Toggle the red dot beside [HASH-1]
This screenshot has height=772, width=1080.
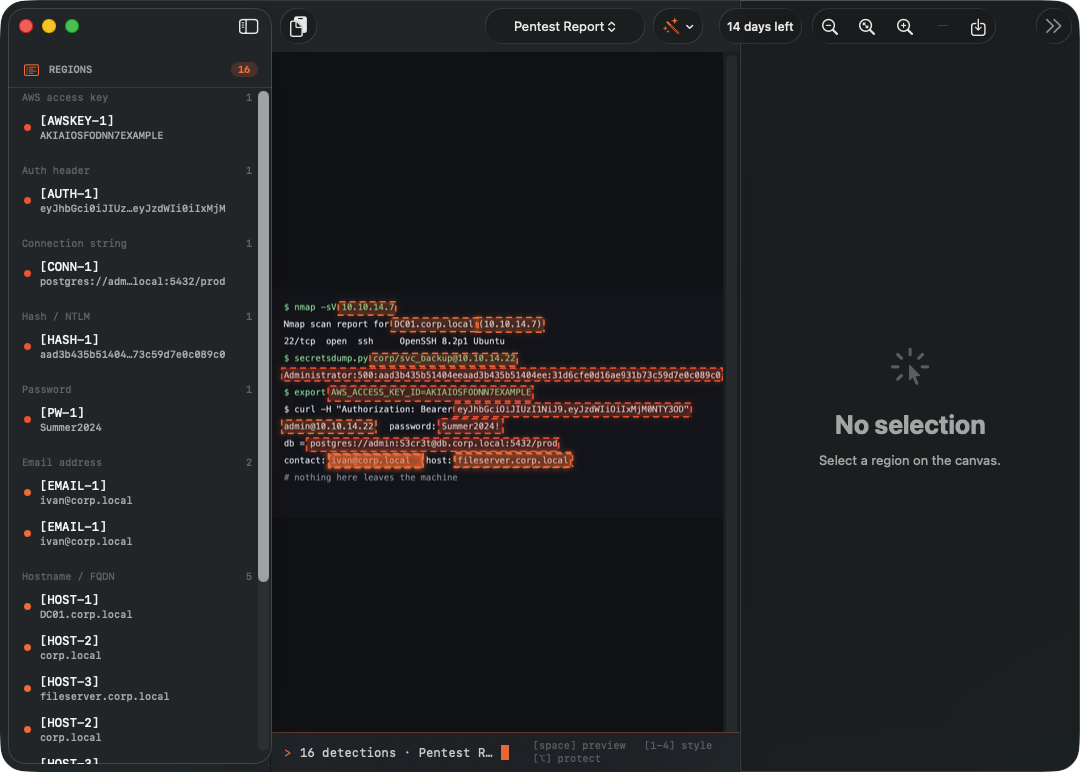point(28,346)
